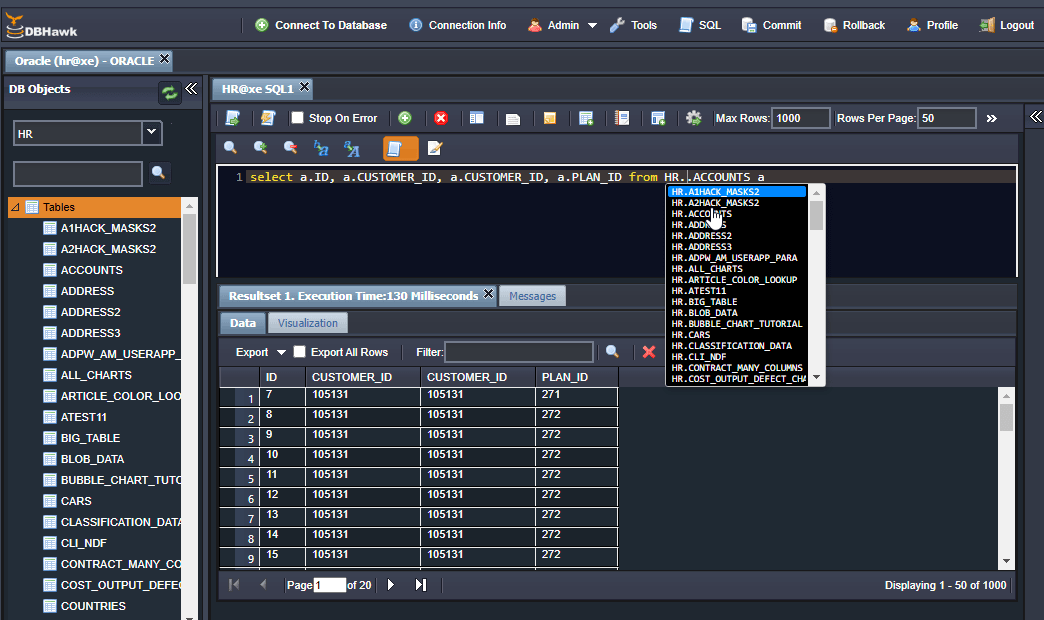This screenshot has width=1044, height=620.
Task: Collapse the Tables tree node
Action: [x=15, y=207]
